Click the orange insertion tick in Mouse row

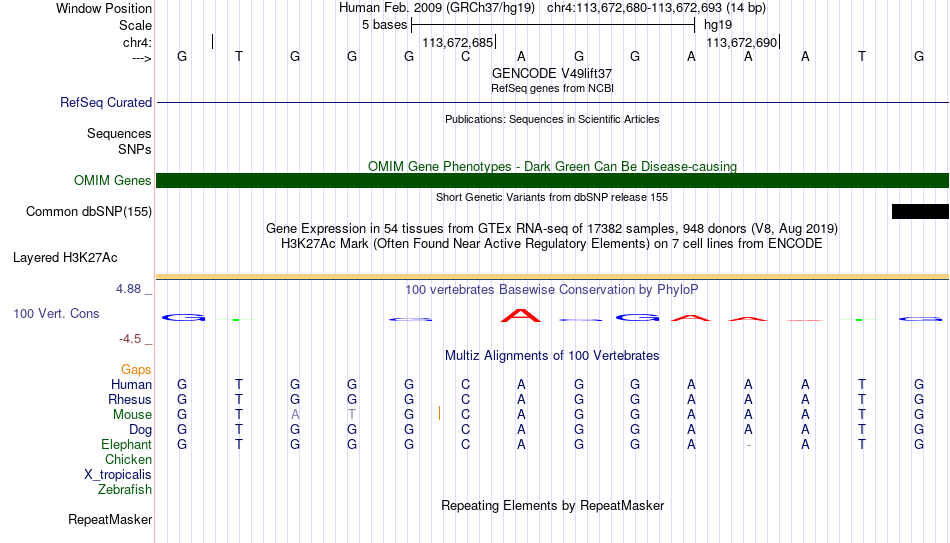click(x=439, y=413)
